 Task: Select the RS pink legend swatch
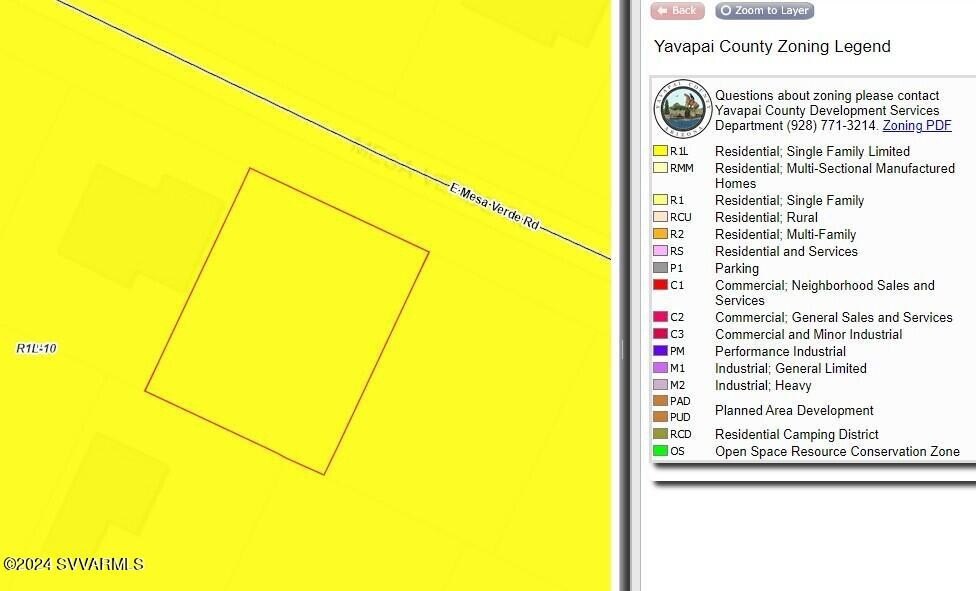660,251
